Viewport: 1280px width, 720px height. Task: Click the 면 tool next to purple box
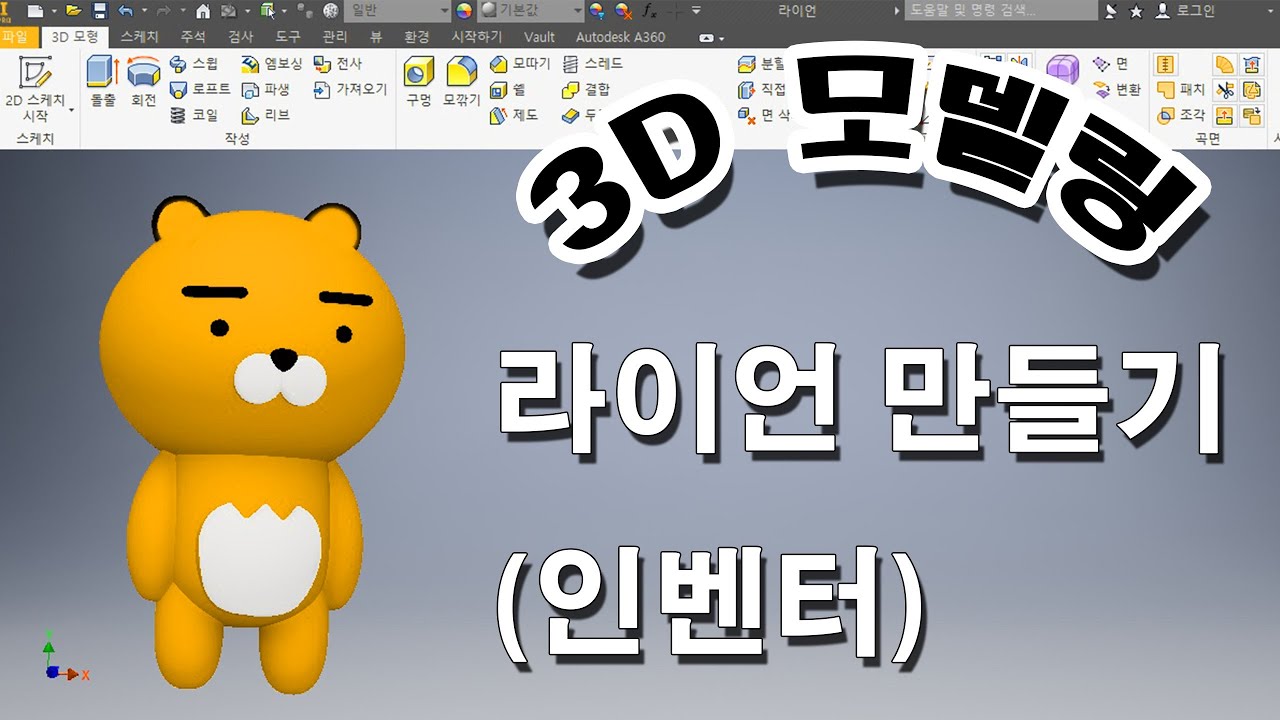click(1110, 63)
